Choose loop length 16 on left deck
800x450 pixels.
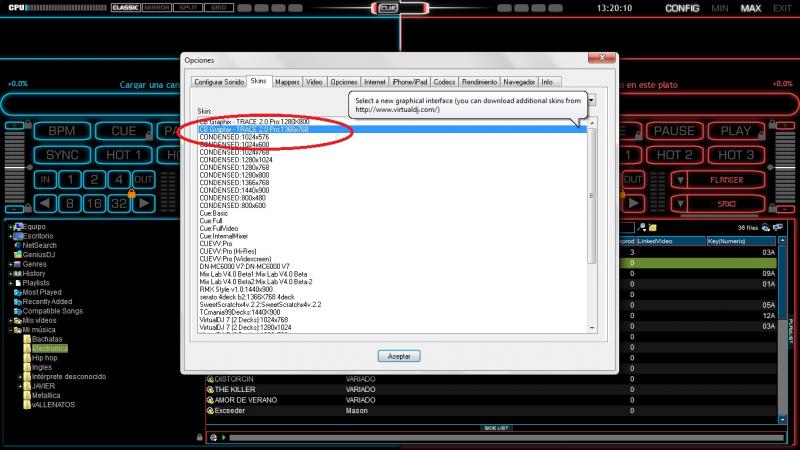coord(94,204)
